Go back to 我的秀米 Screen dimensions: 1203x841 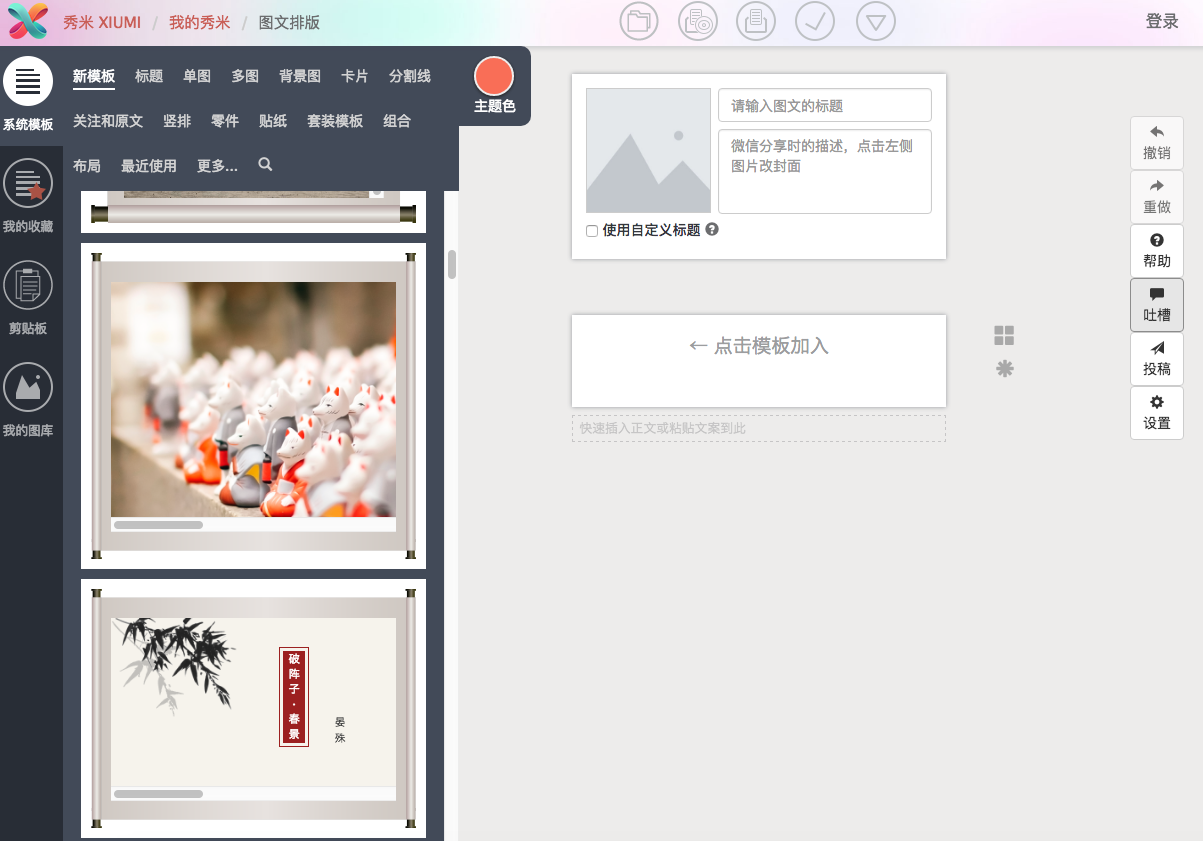pos(198,21)
